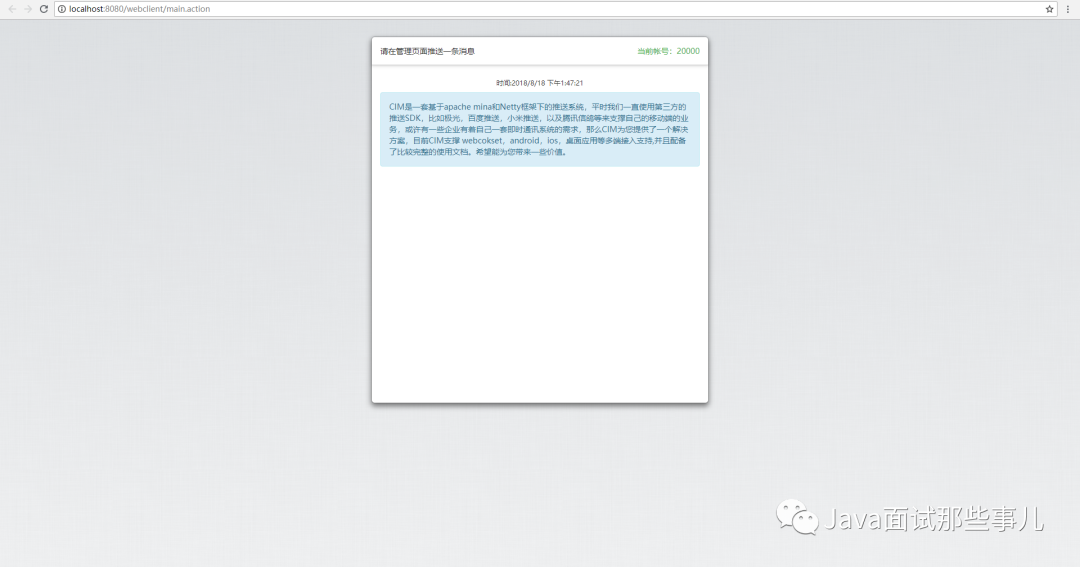Click the browser back arrow
This screenshot has height=567, width=1080.
coord(12,9)
